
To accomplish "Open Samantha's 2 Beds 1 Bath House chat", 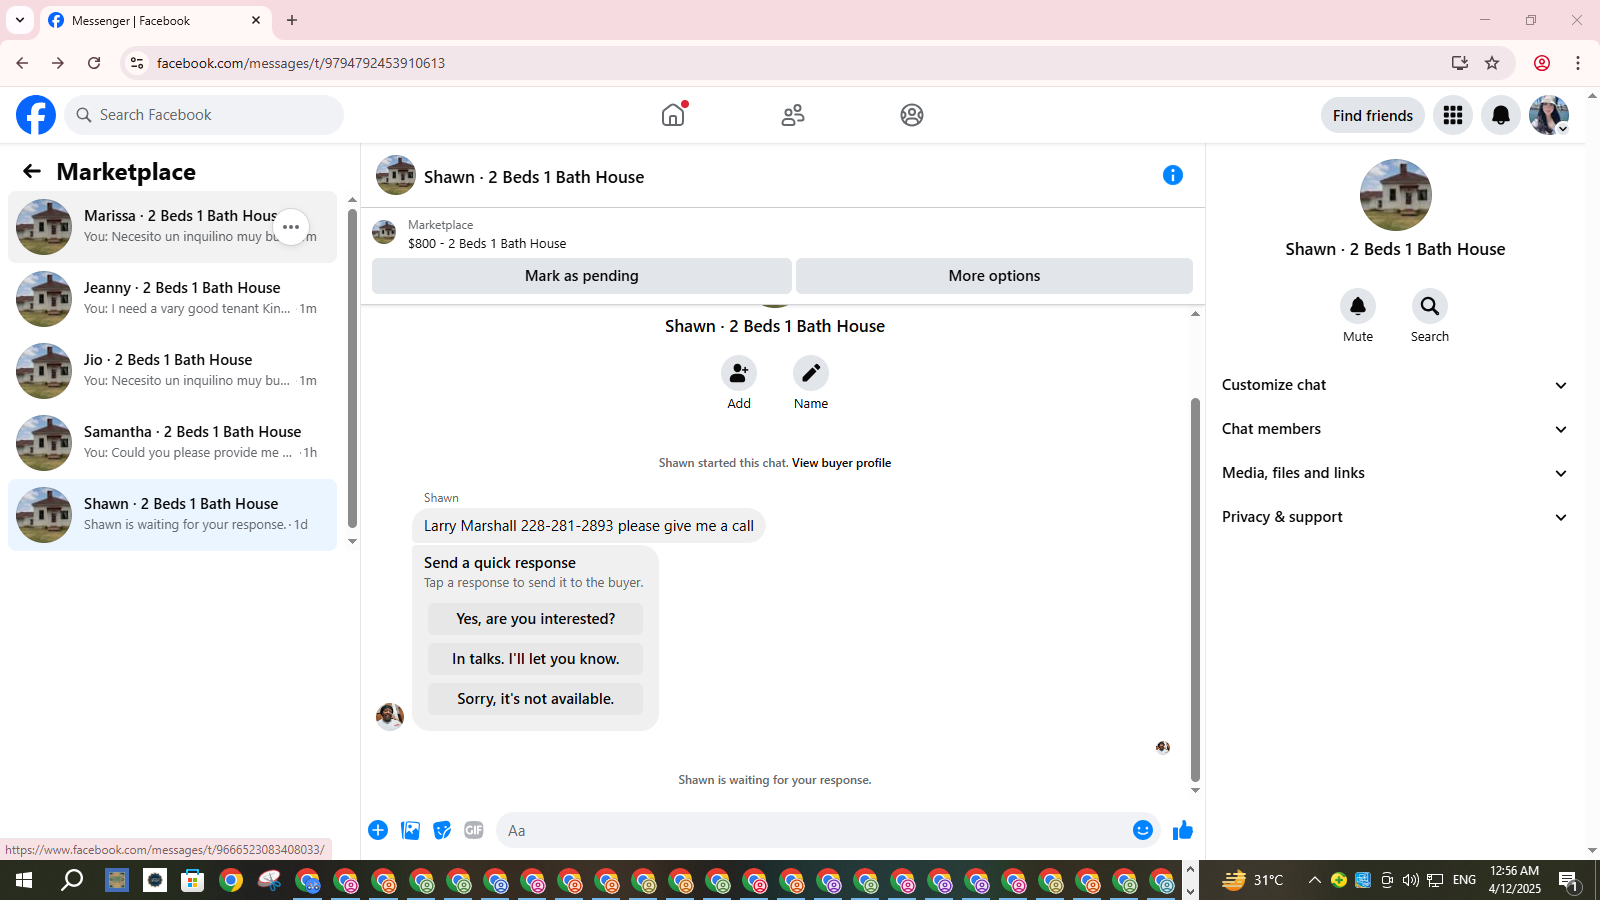I will click(172, 443).
